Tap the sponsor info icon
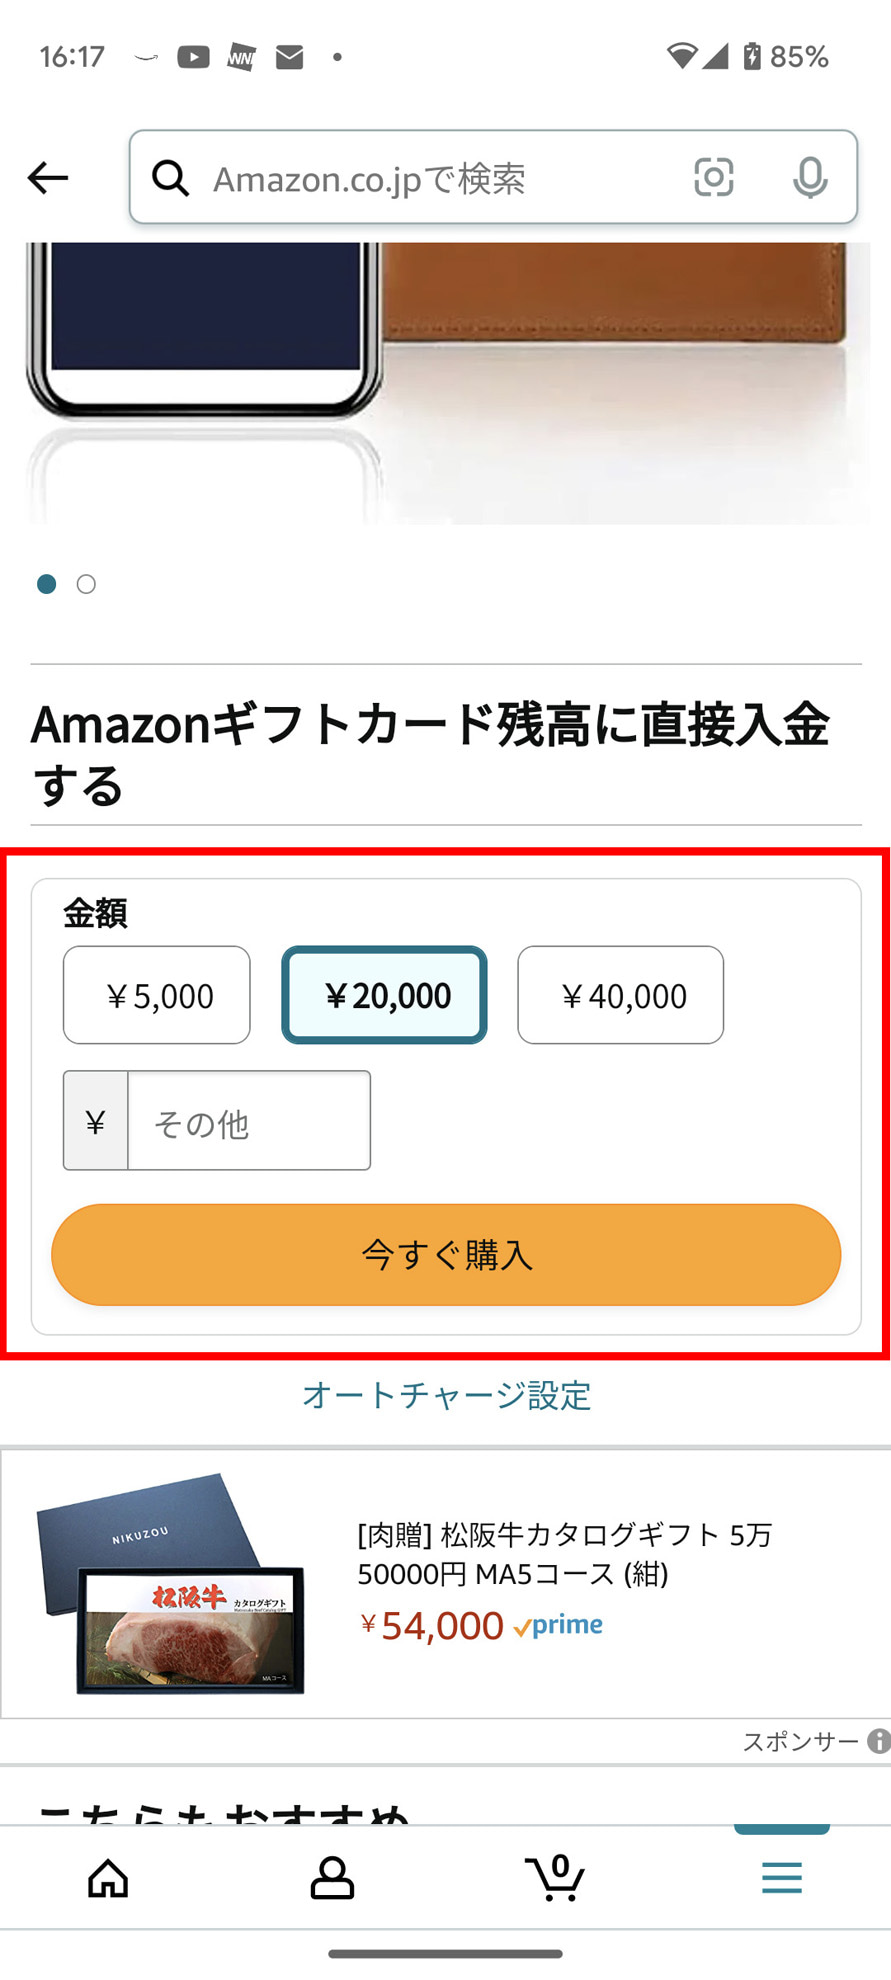The width and height of the screenshot is (891, 1980). click(878, 1741)
